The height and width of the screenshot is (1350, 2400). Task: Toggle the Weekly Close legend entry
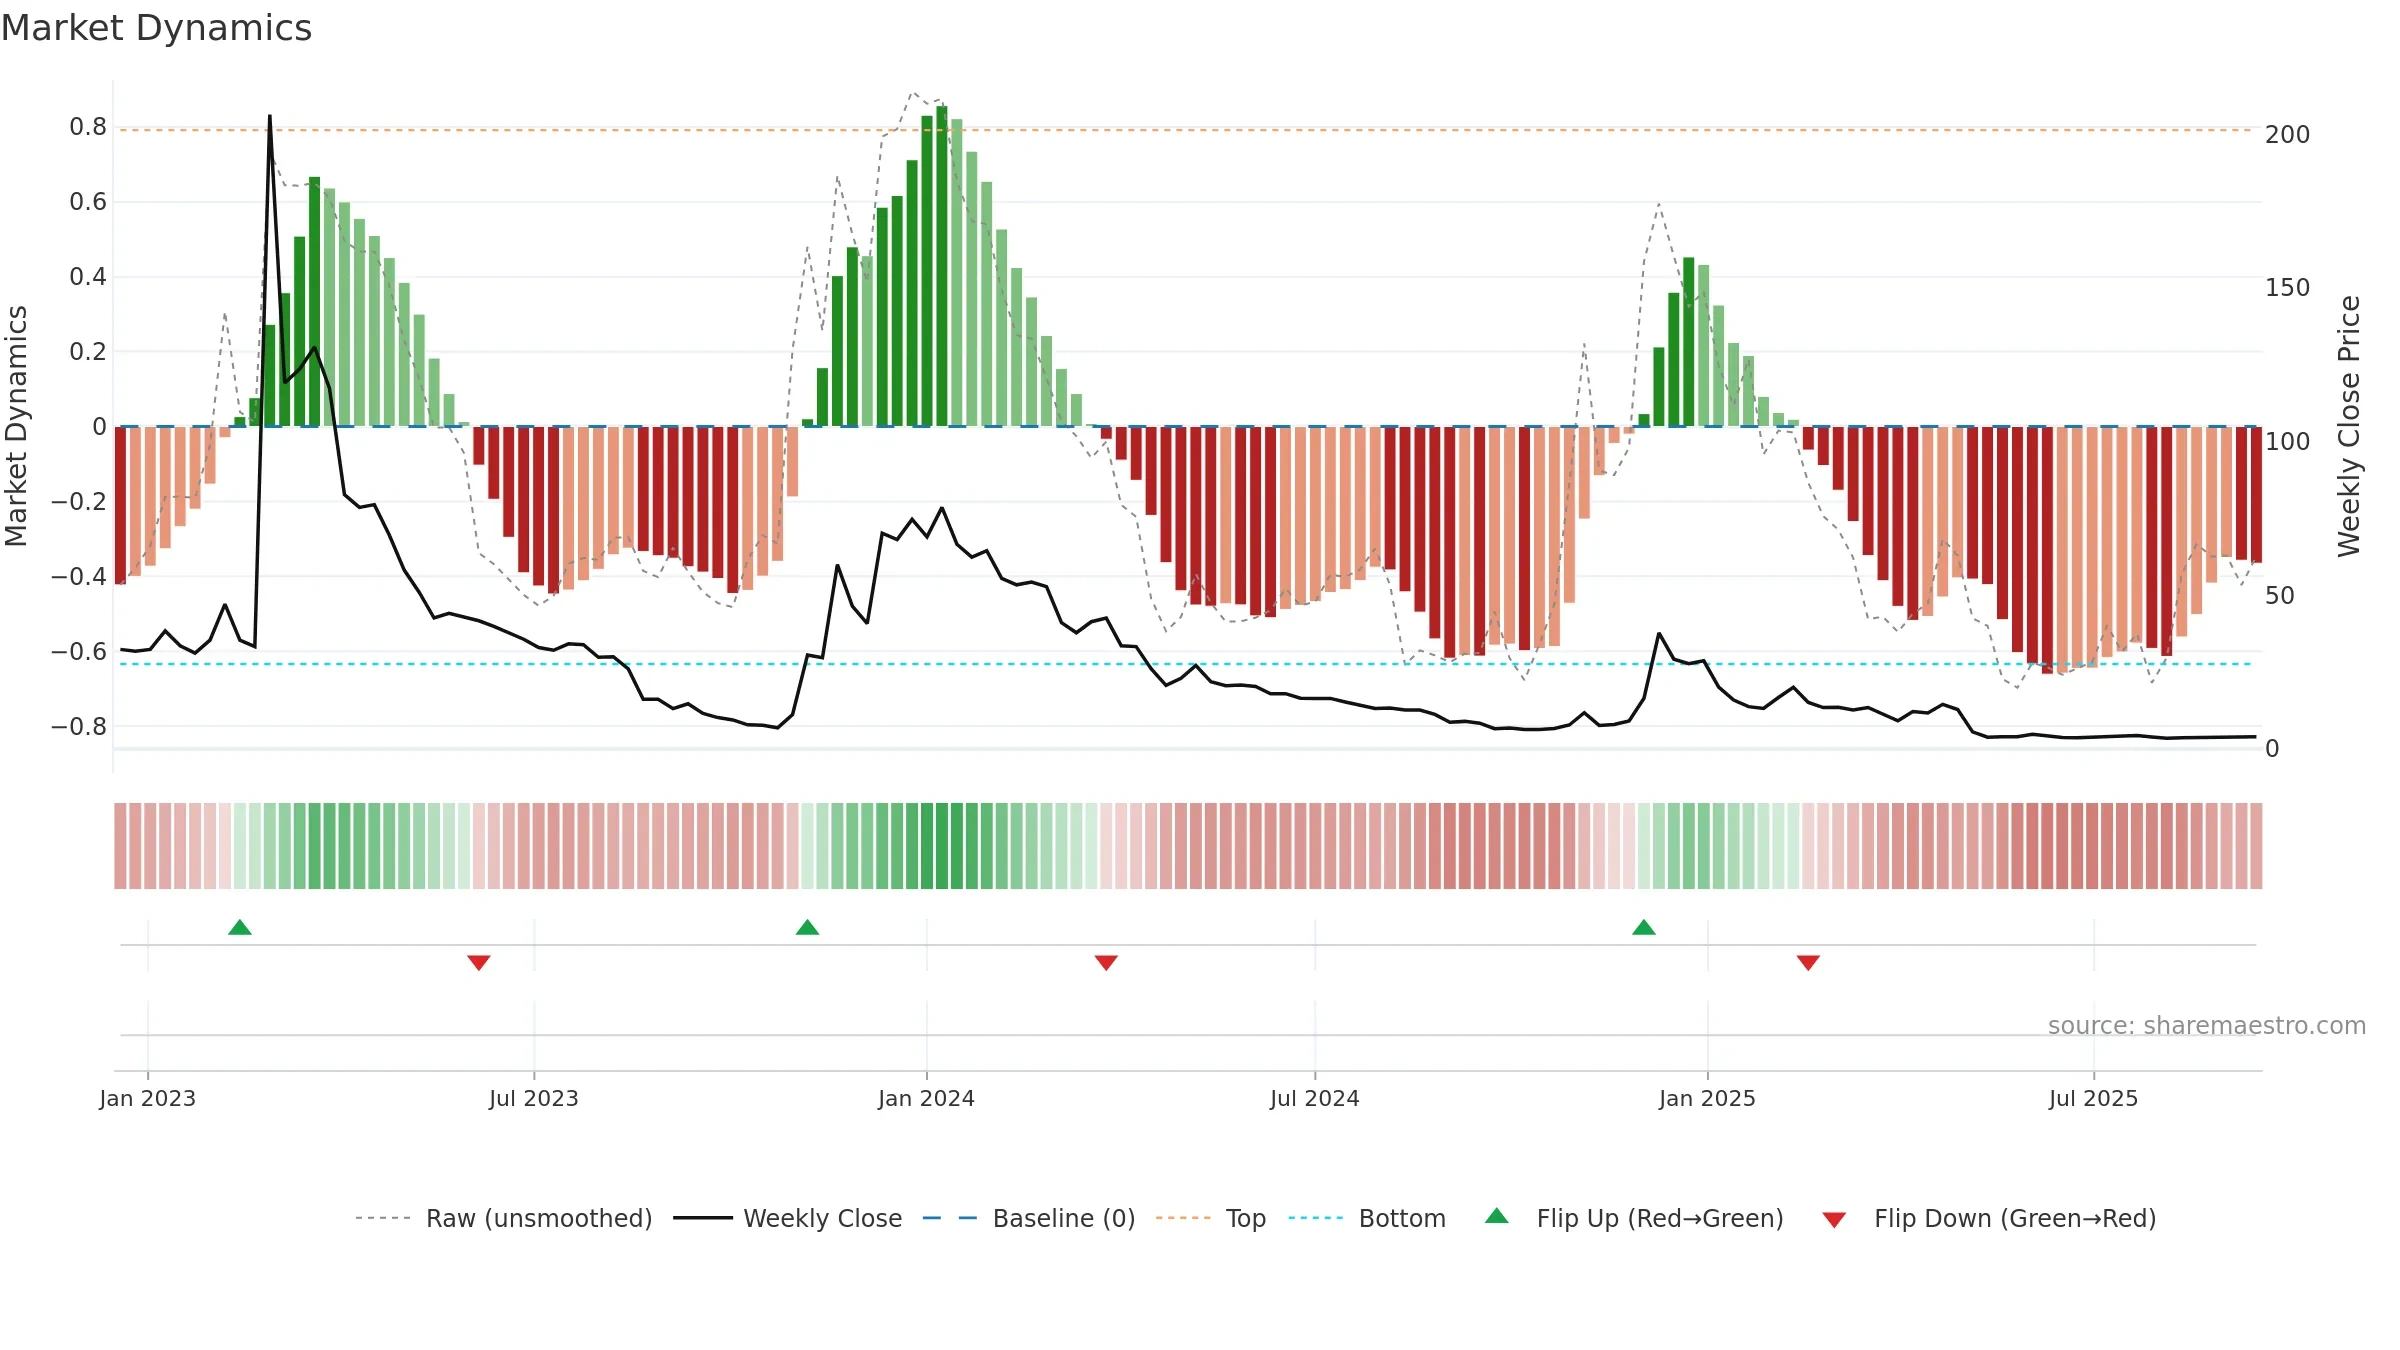click(x=788, y=1218)
